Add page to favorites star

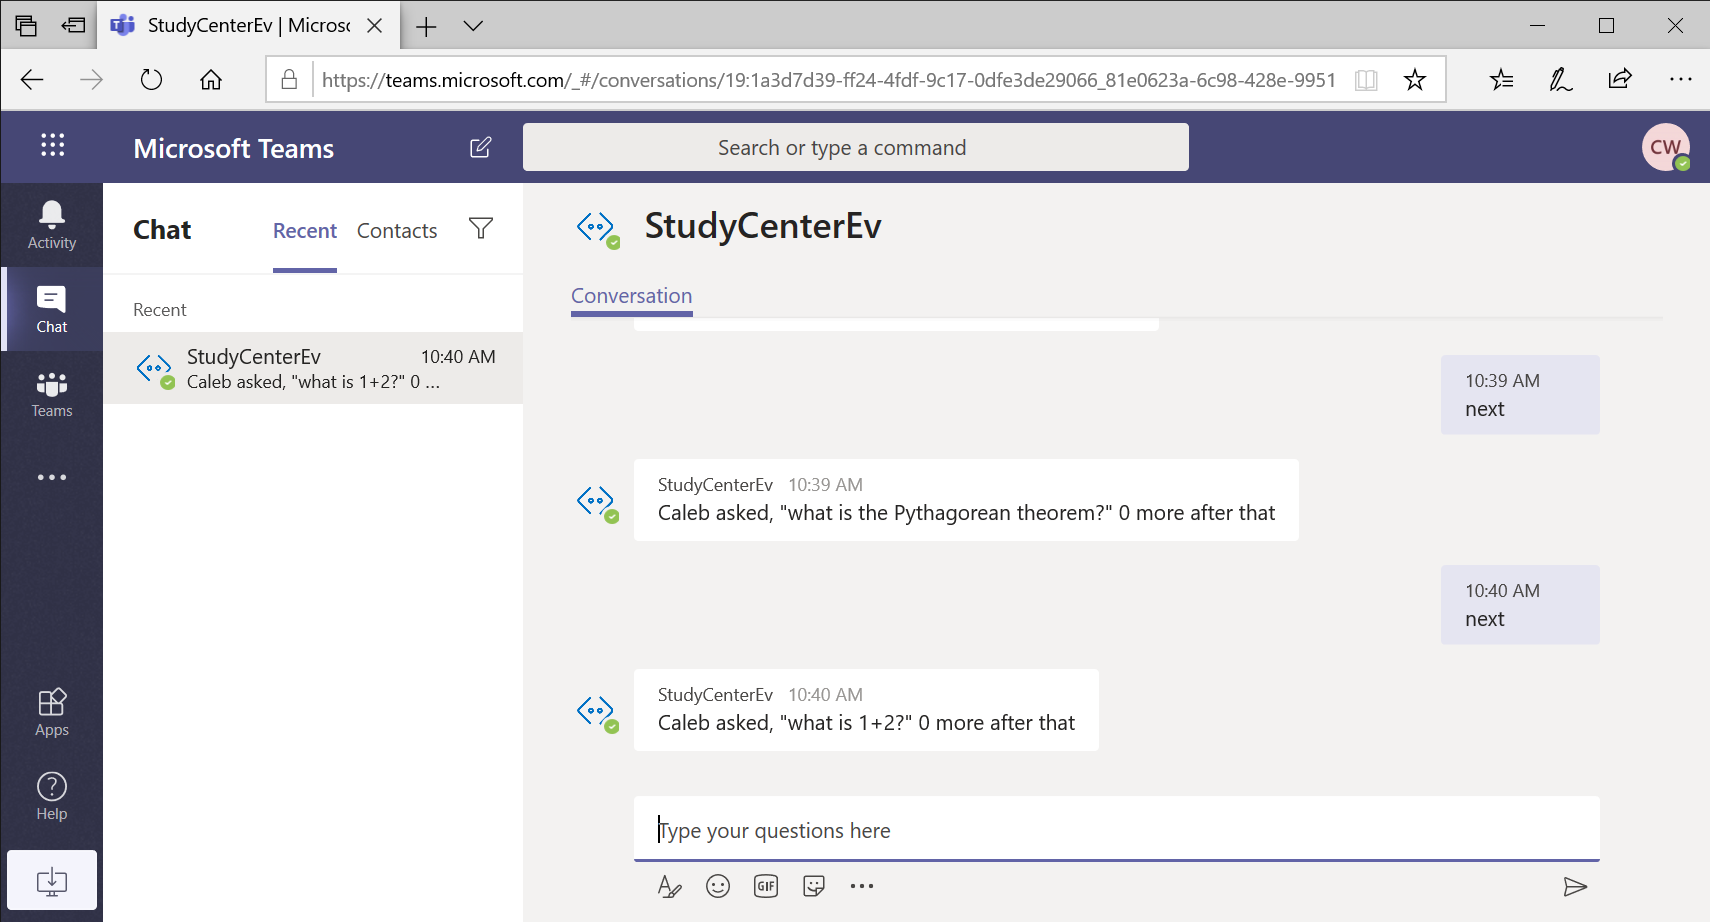tap(1414, 80)
